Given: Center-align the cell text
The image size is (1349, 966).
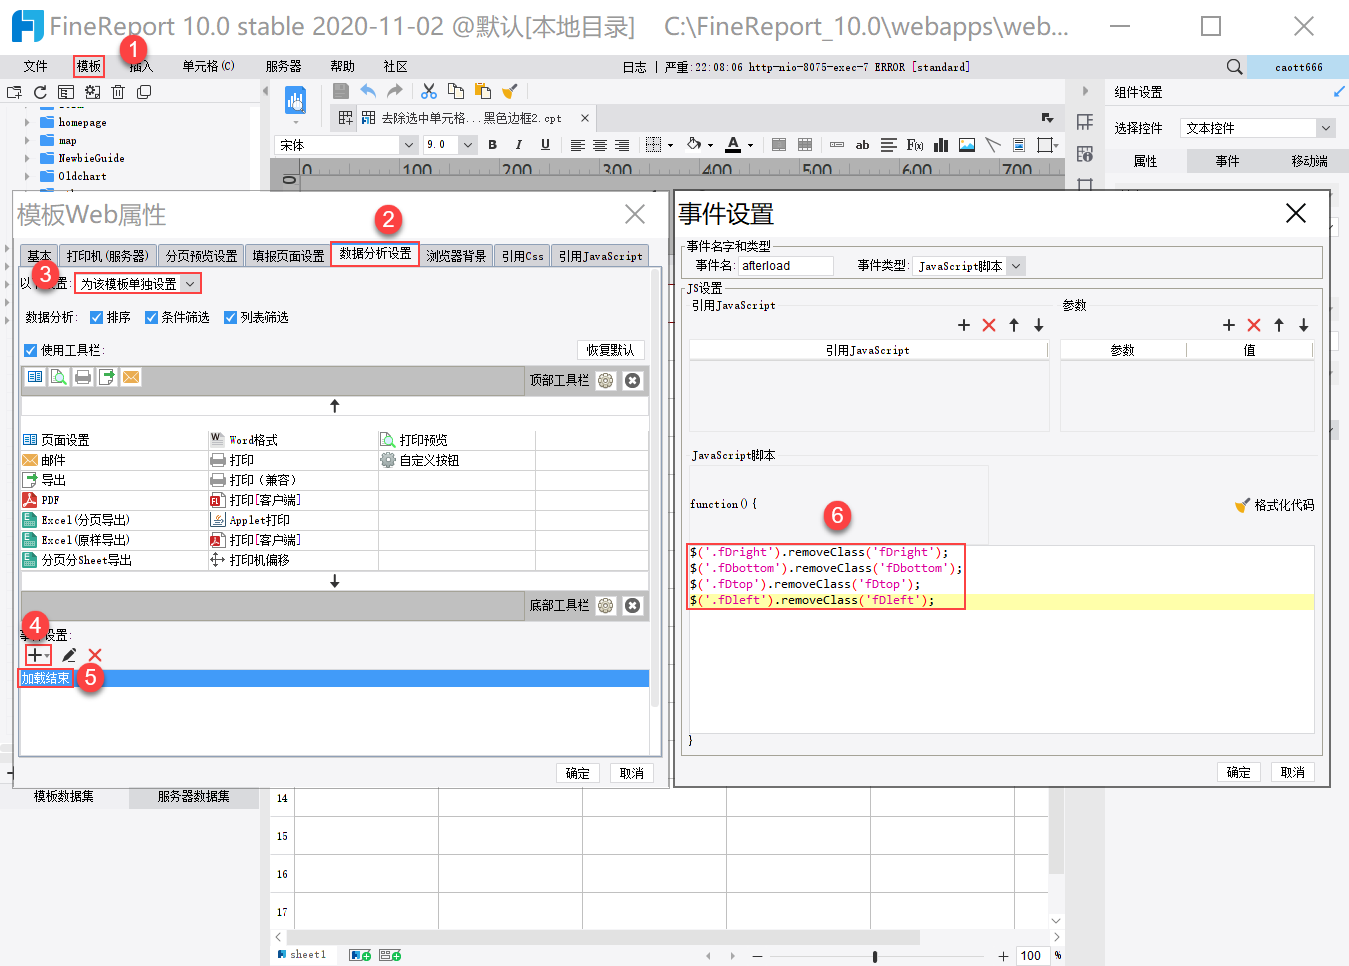Looking at the screenshot, I should (600, 145).
